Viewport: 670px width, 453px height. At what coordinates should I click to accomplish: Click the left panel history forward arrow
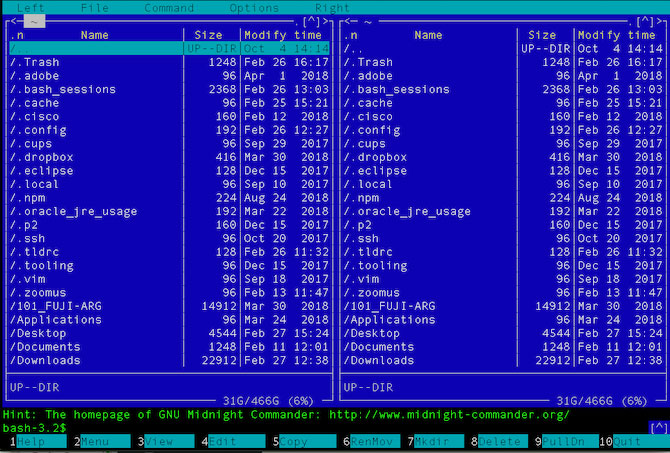tap(325, 21)
